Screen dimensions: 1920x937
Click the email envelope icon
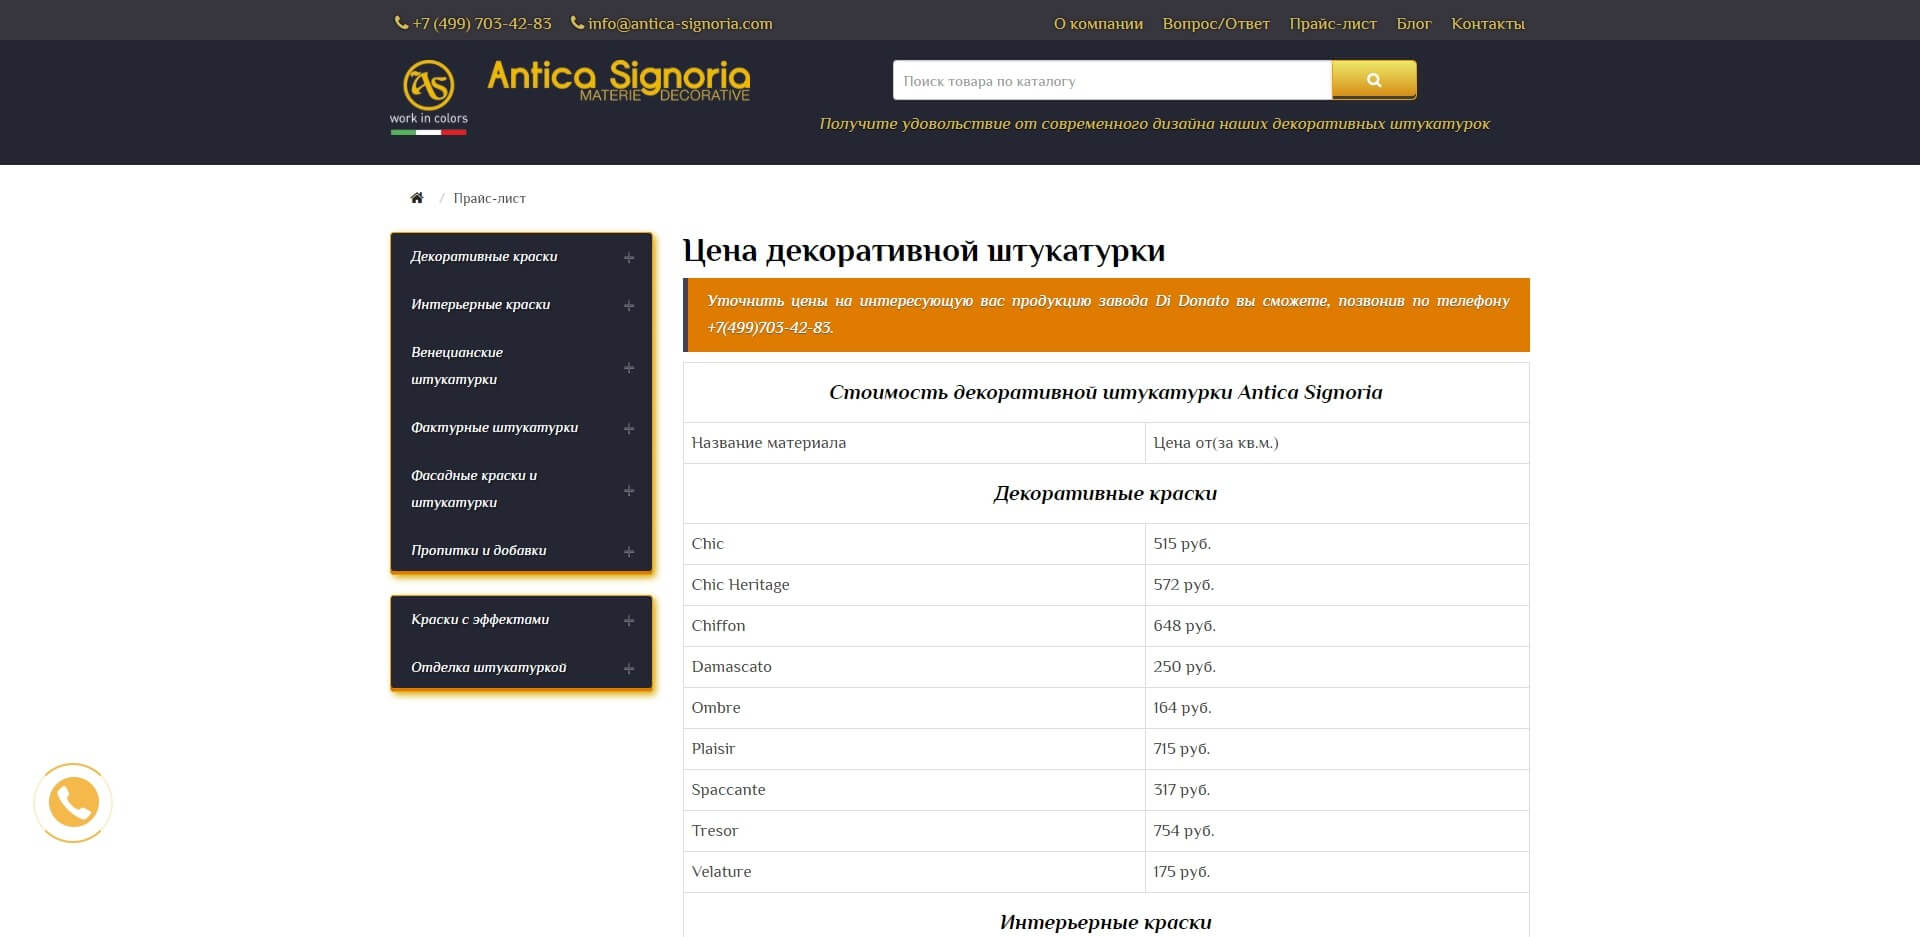click(x=577, y=23)
